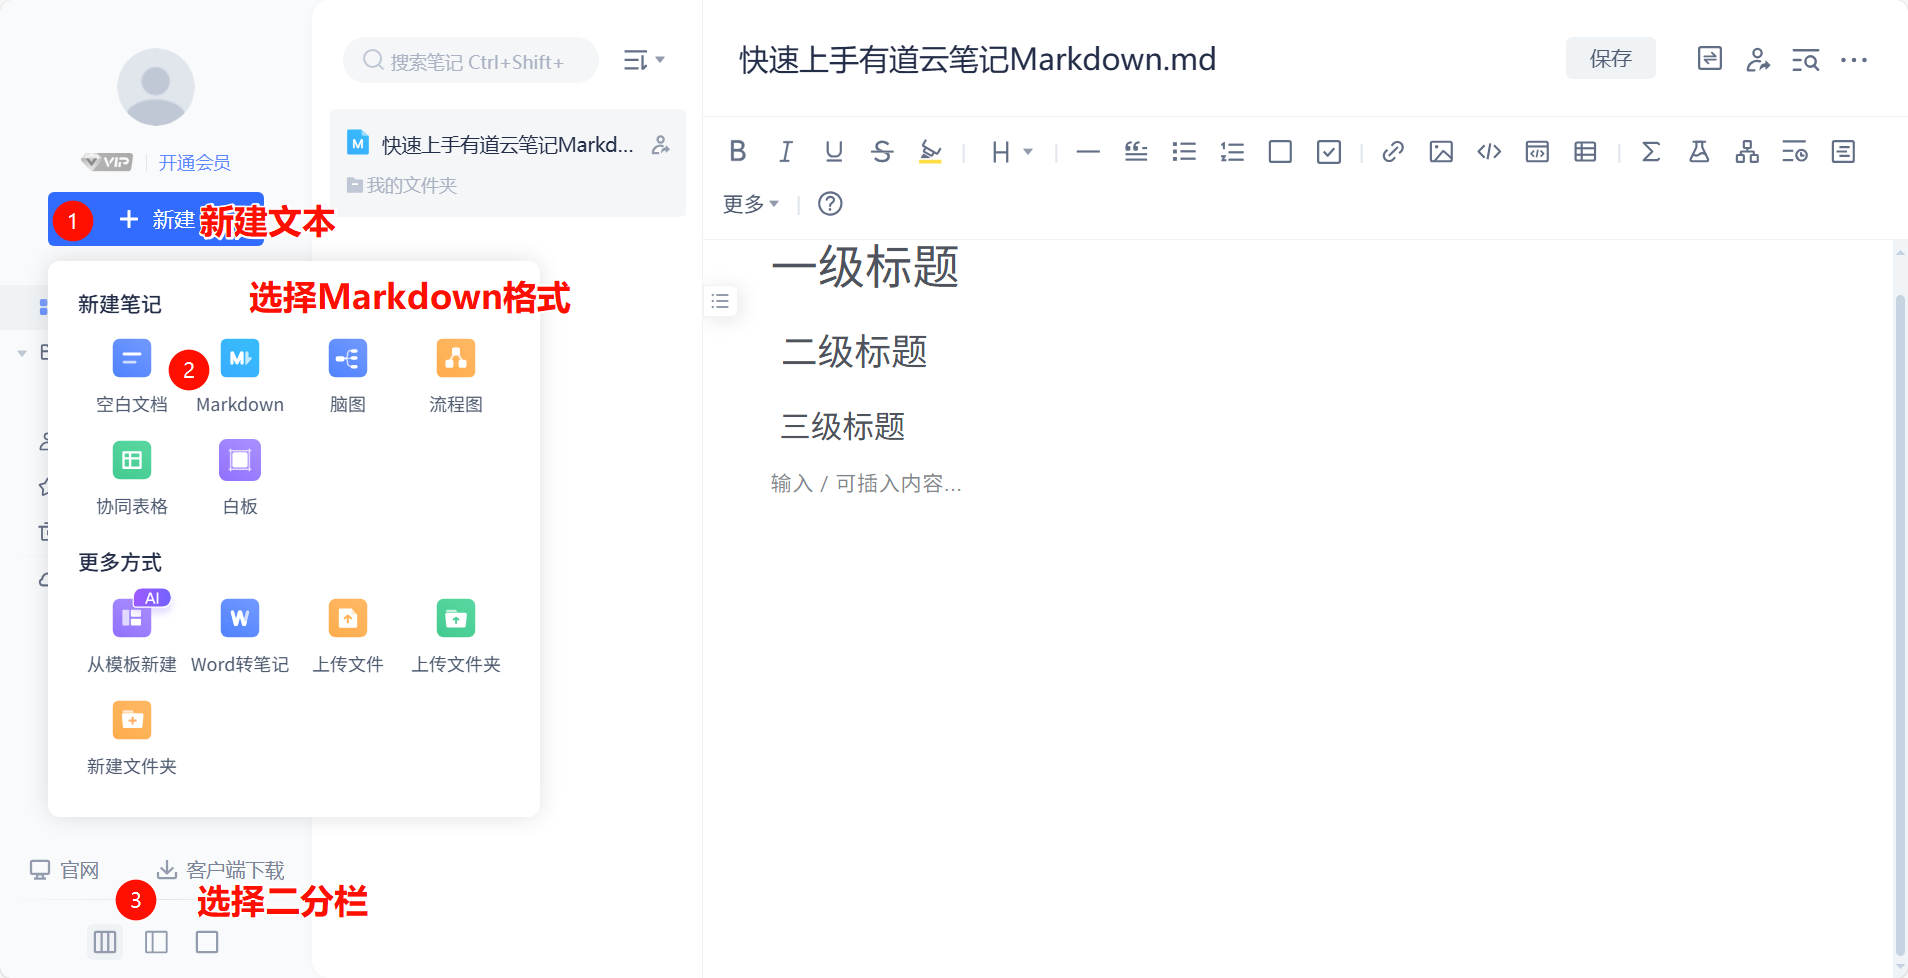Open the 客户端下载 link
Screen dimensions: 1908x978
click(221, 870)
